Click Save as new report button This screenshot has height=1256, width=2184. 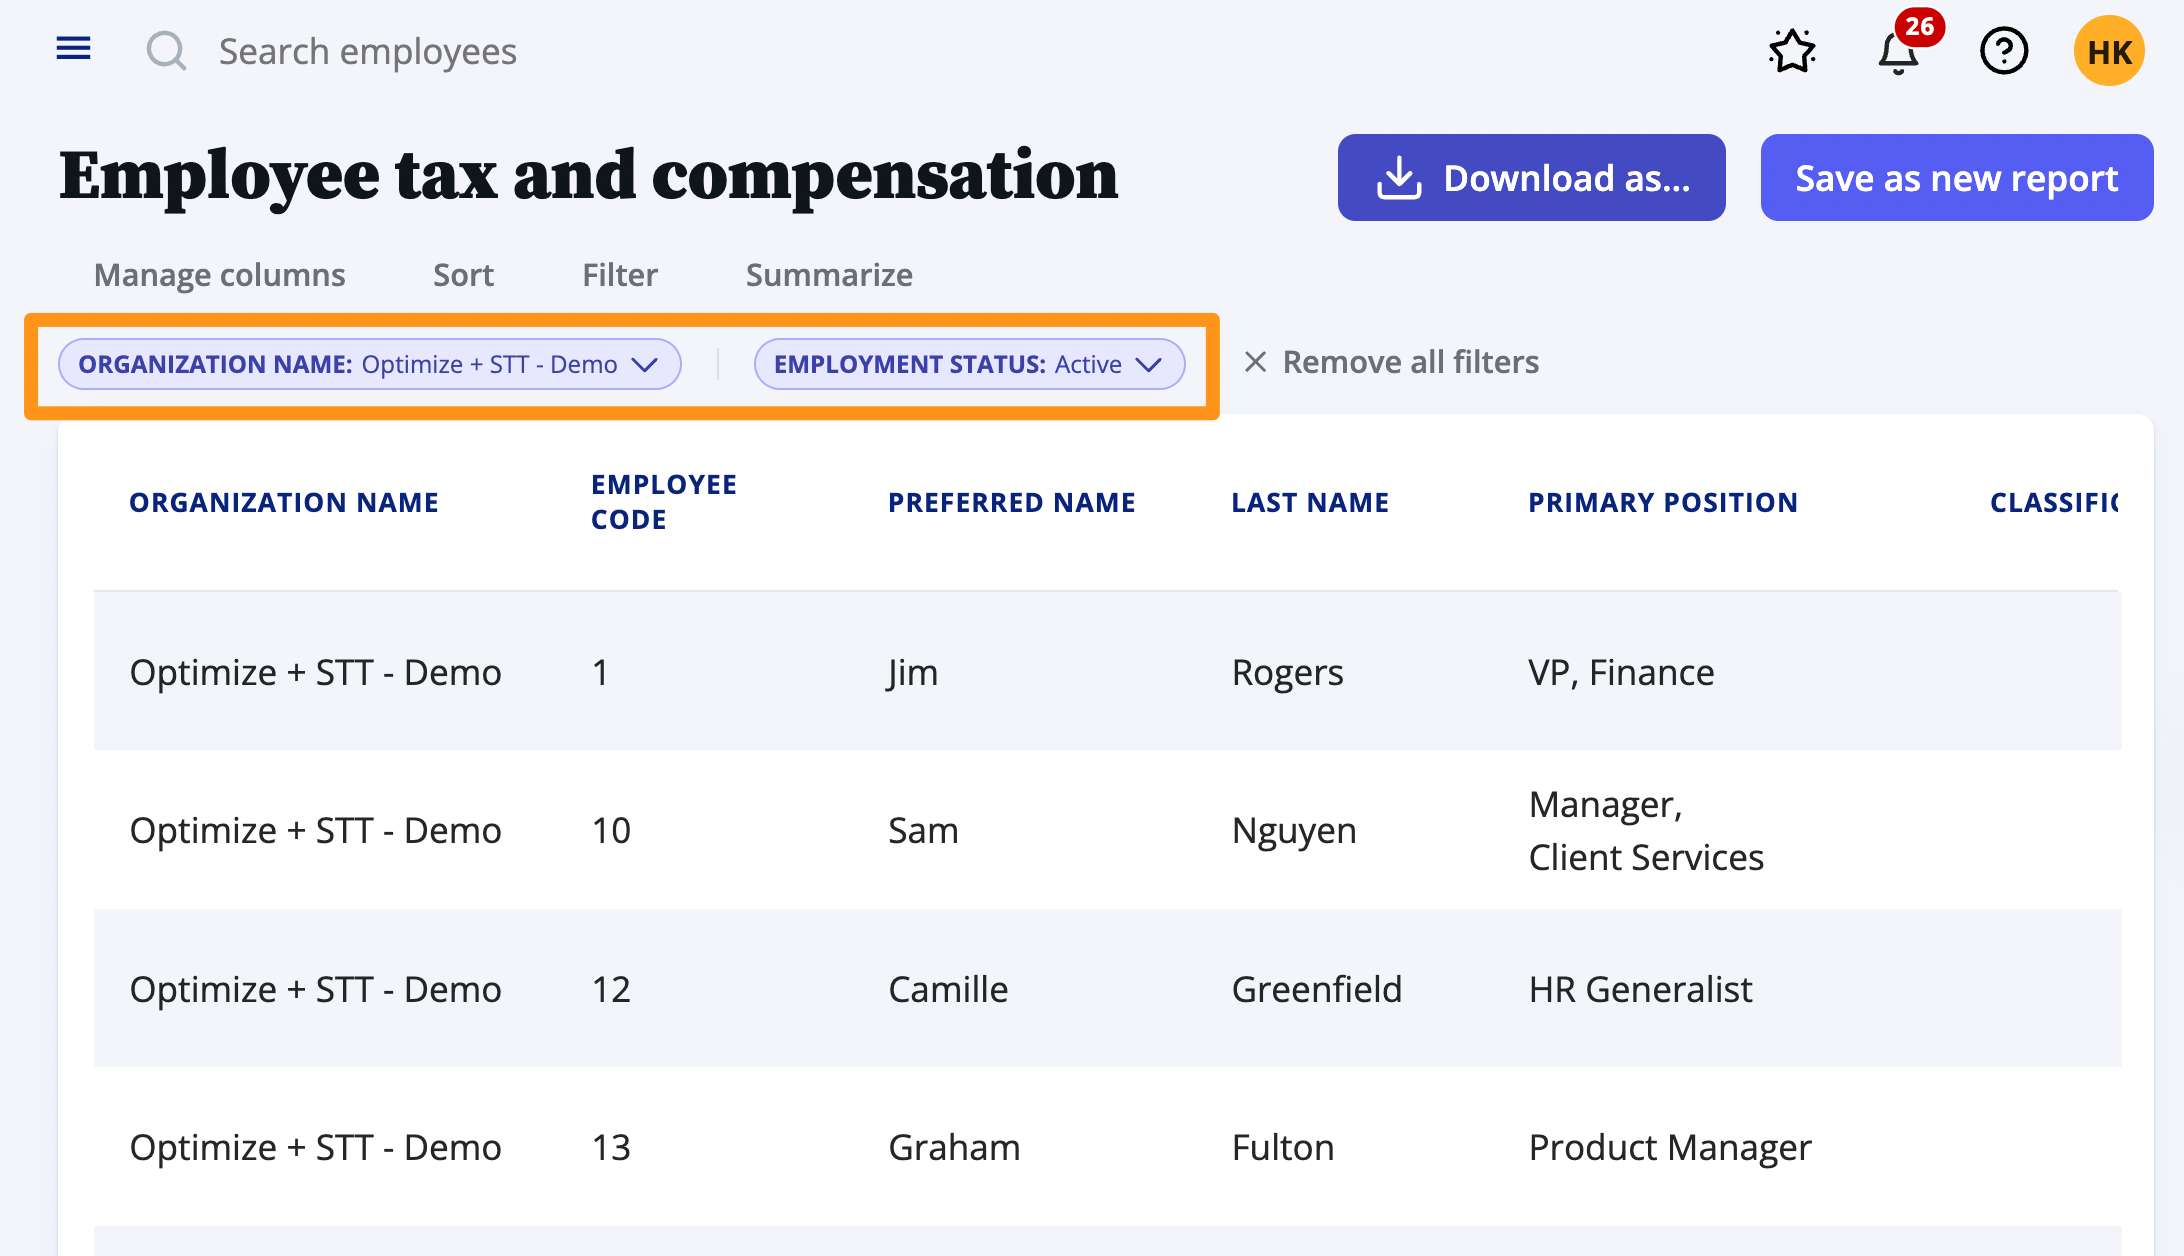[1956, 178]
